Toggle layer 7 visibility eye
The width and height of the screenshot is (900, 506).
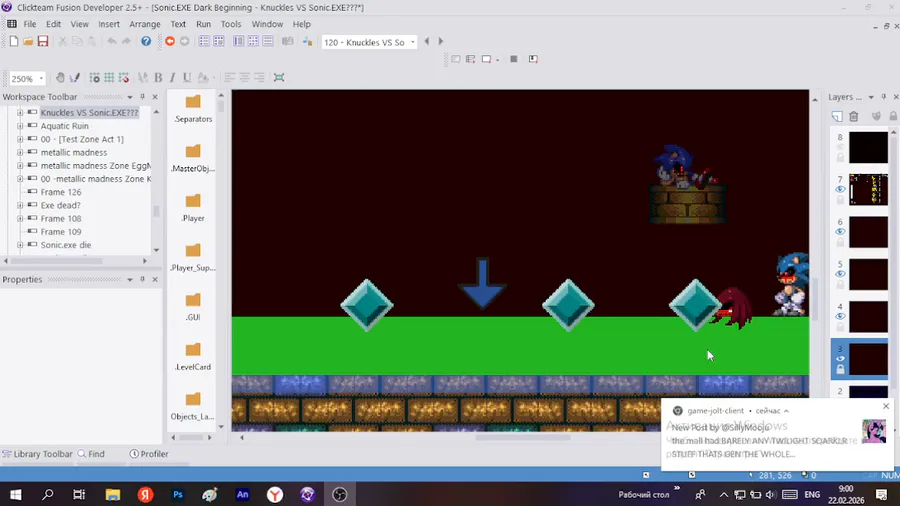point(840,189)
